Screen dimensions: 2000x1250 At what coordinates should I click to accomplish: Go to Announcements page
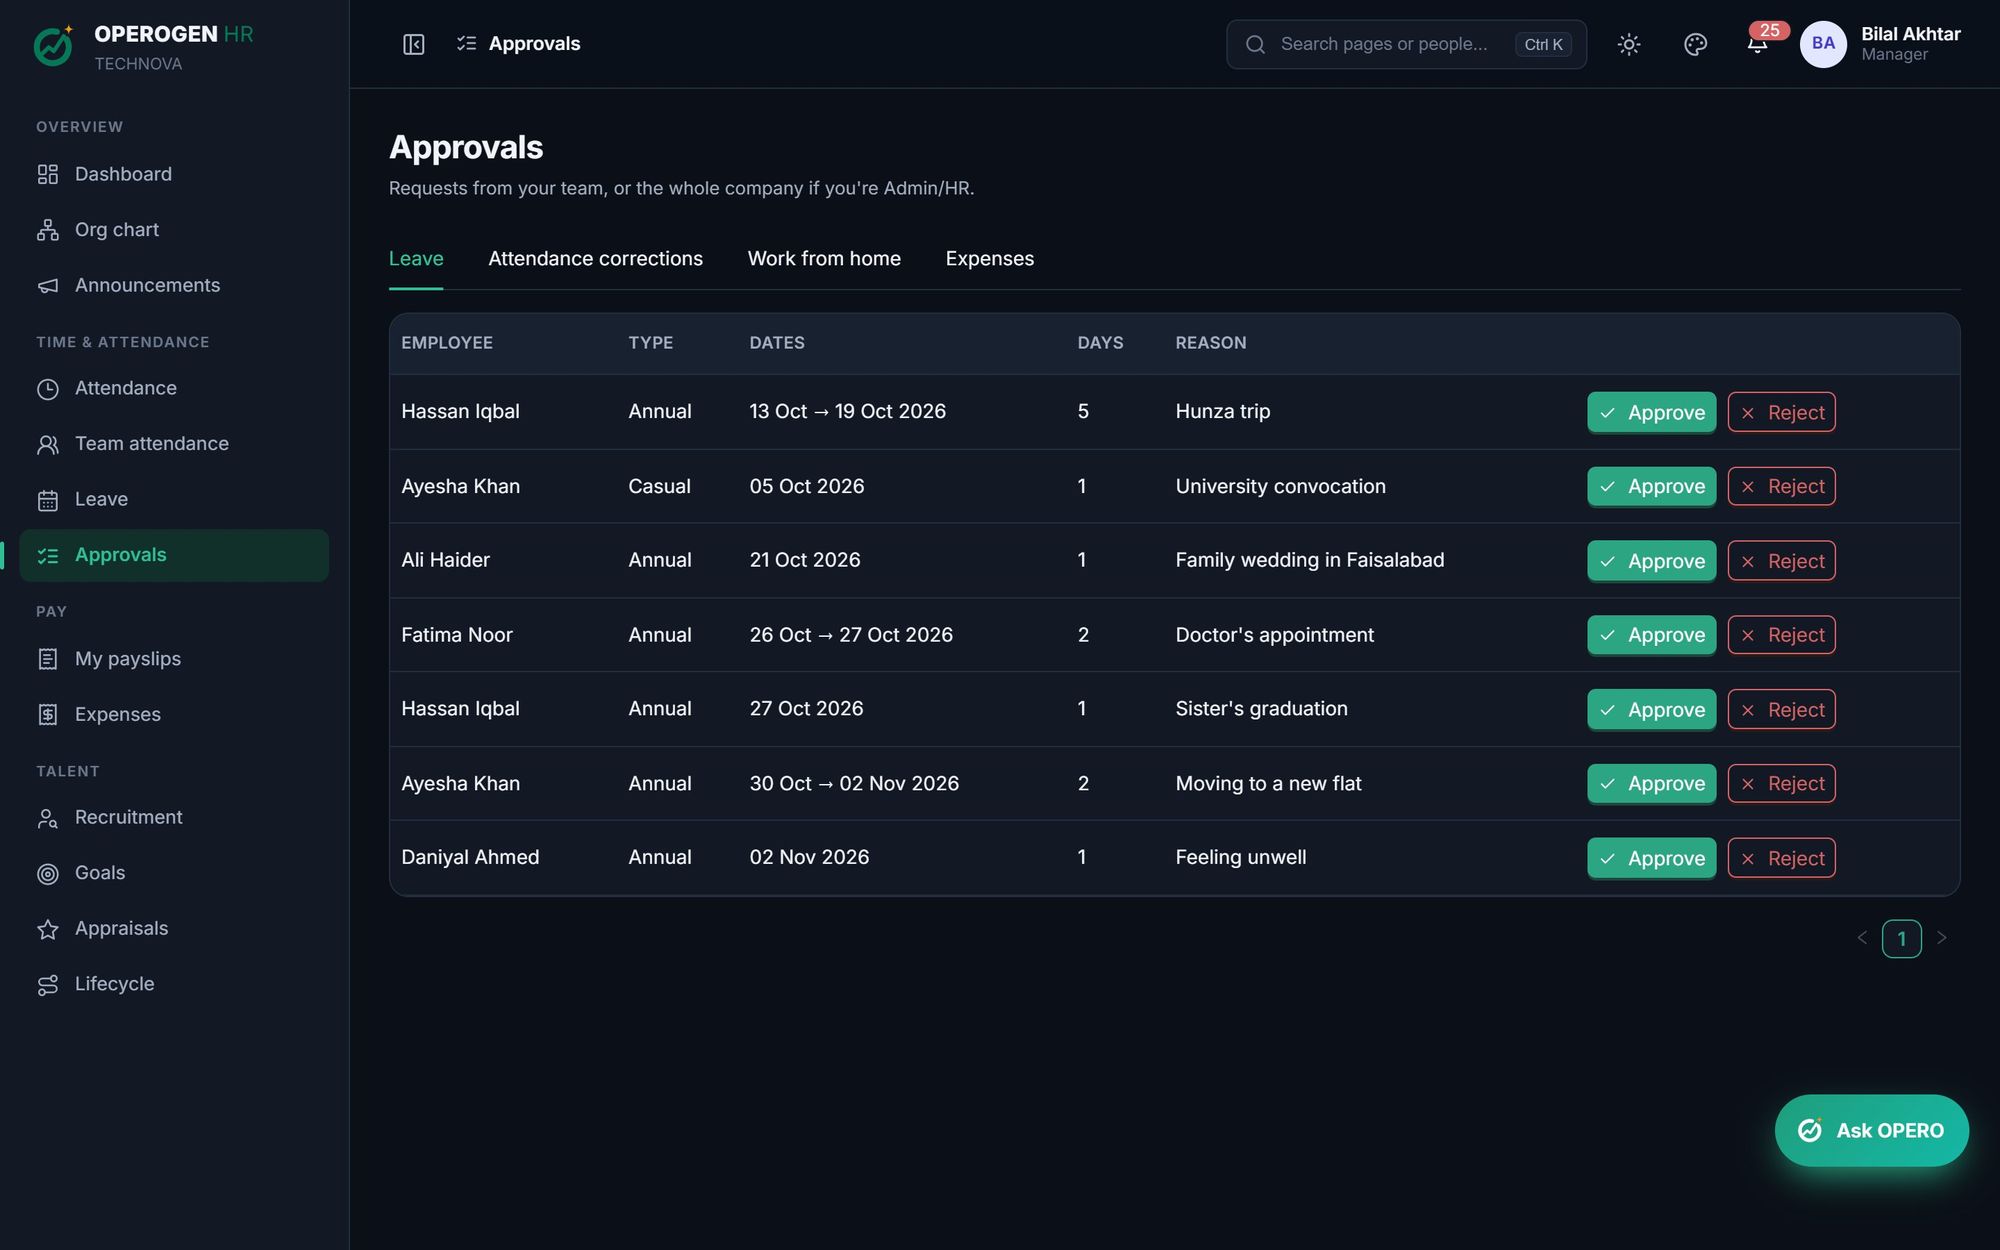coord(174,286)
